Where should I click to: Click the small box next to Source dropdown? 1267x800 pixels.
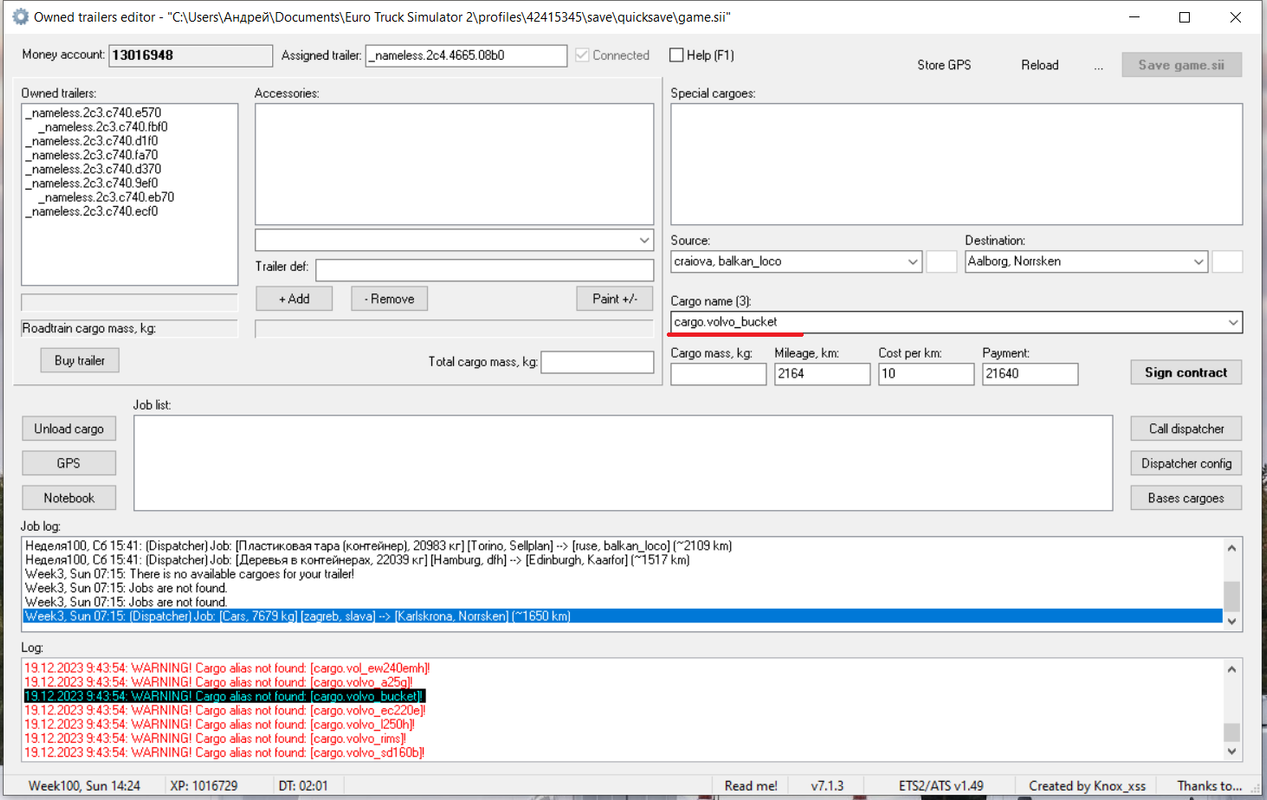941,262
